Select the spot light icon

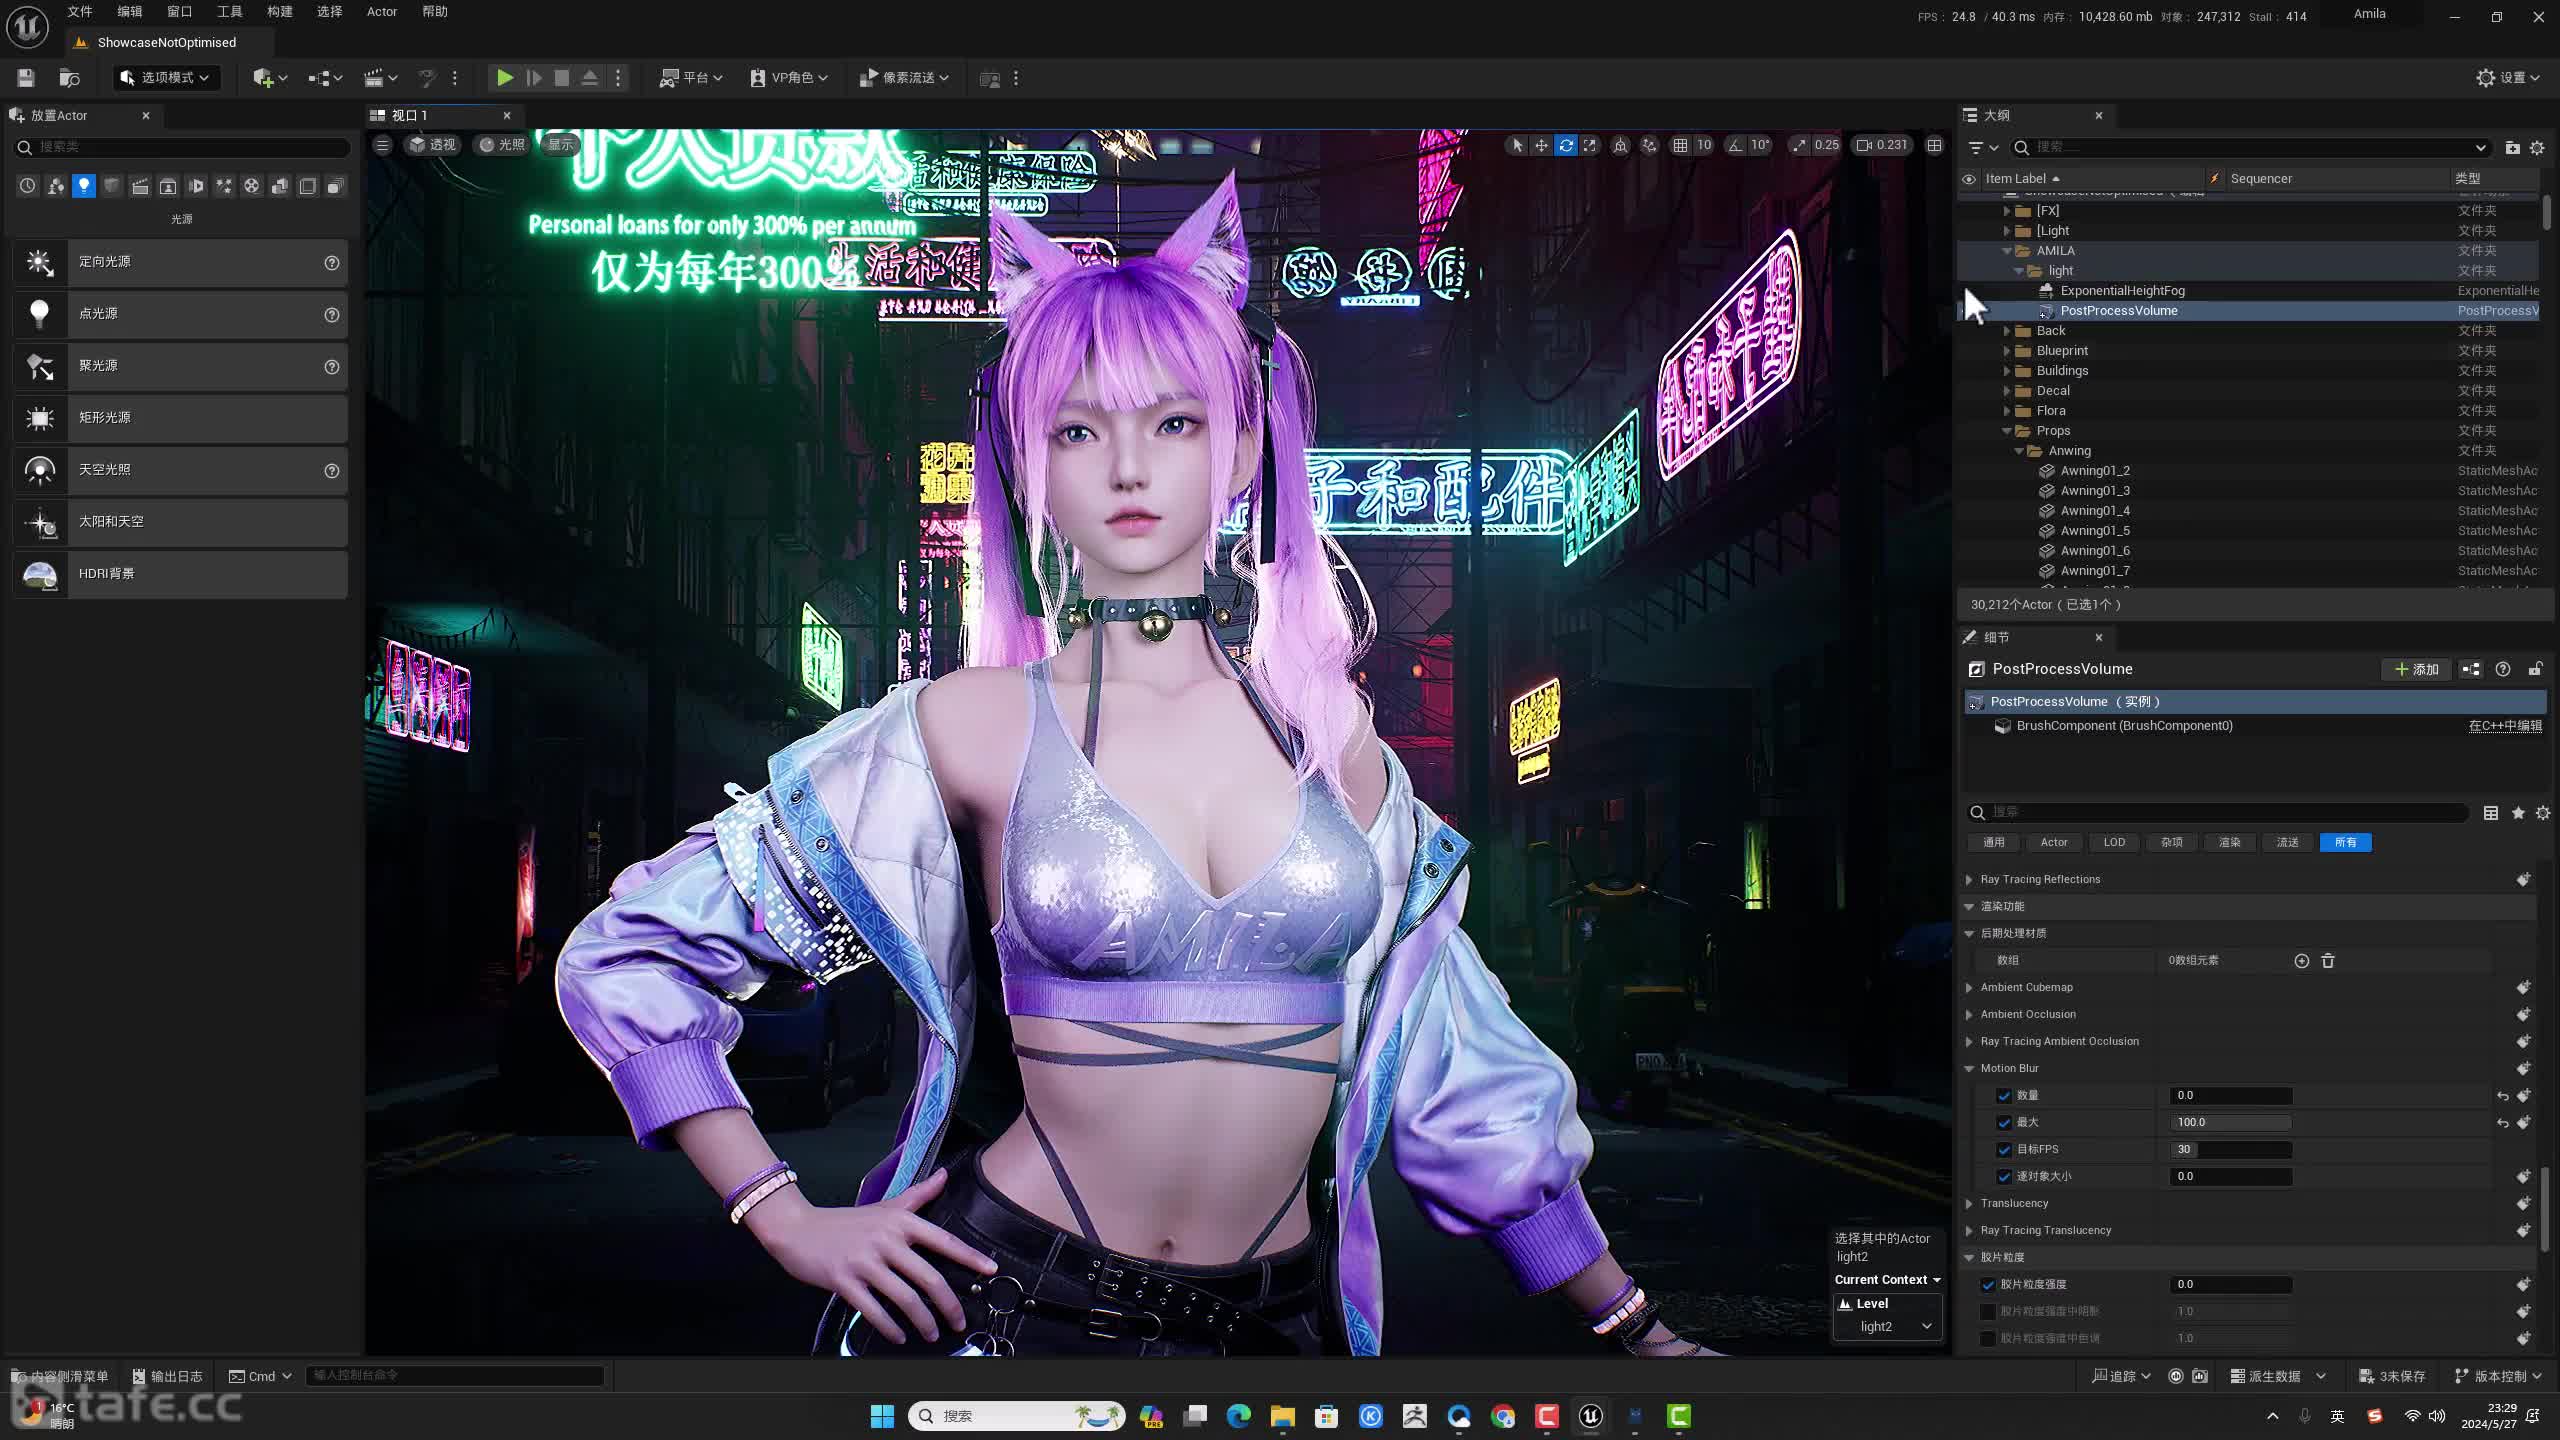[40, 366]
